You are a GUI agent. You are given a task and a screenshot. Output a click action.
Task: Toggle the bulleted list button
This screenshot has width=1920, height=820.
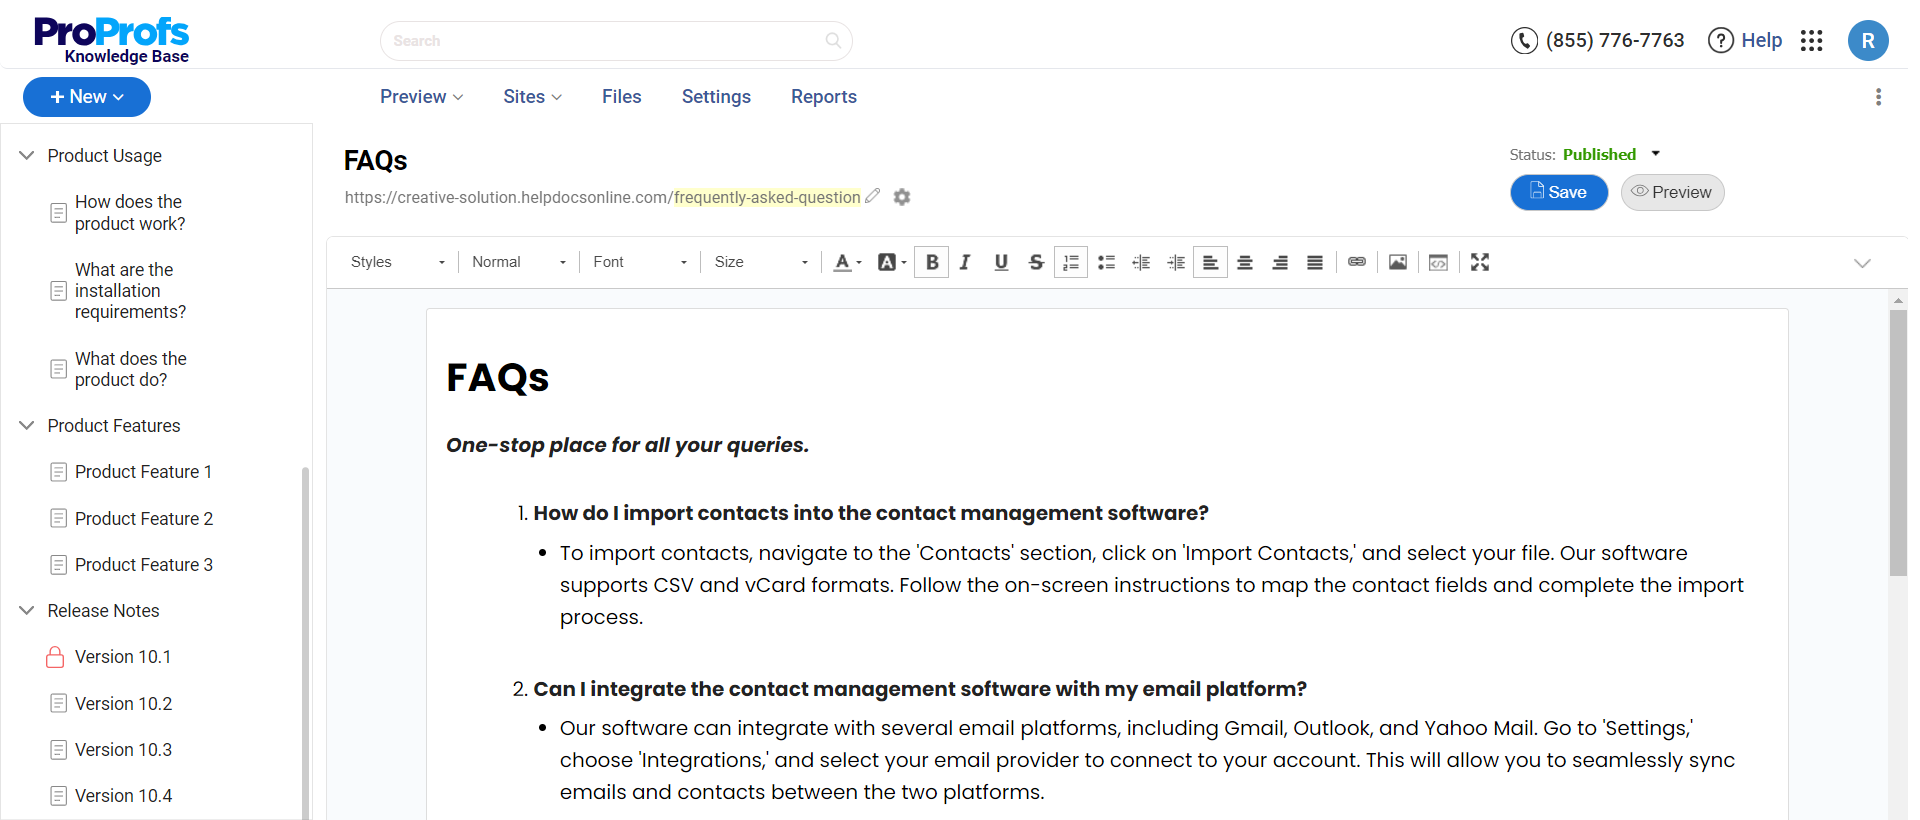point(1106,262)
